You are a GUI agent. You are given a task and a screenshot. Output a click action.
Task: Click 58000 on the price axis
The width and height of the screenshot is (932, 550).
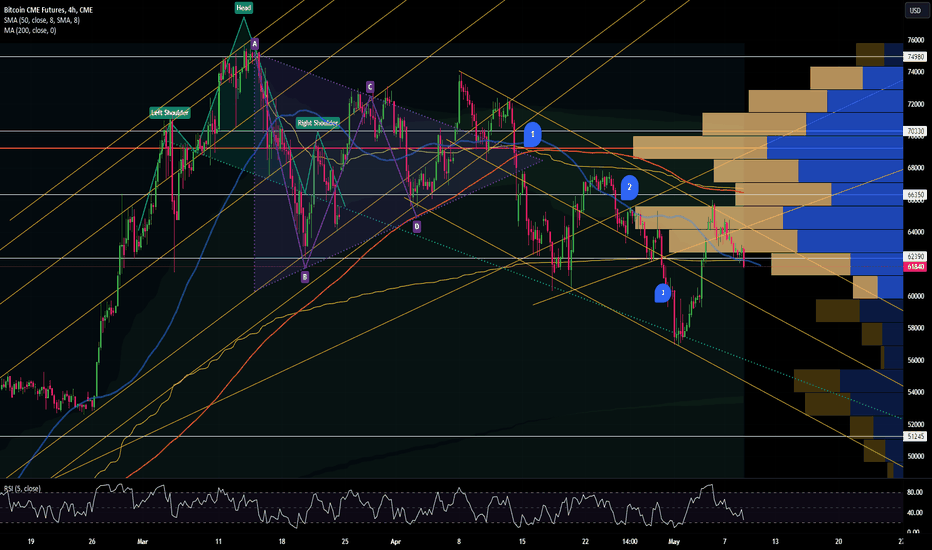(x=915, y=328)
